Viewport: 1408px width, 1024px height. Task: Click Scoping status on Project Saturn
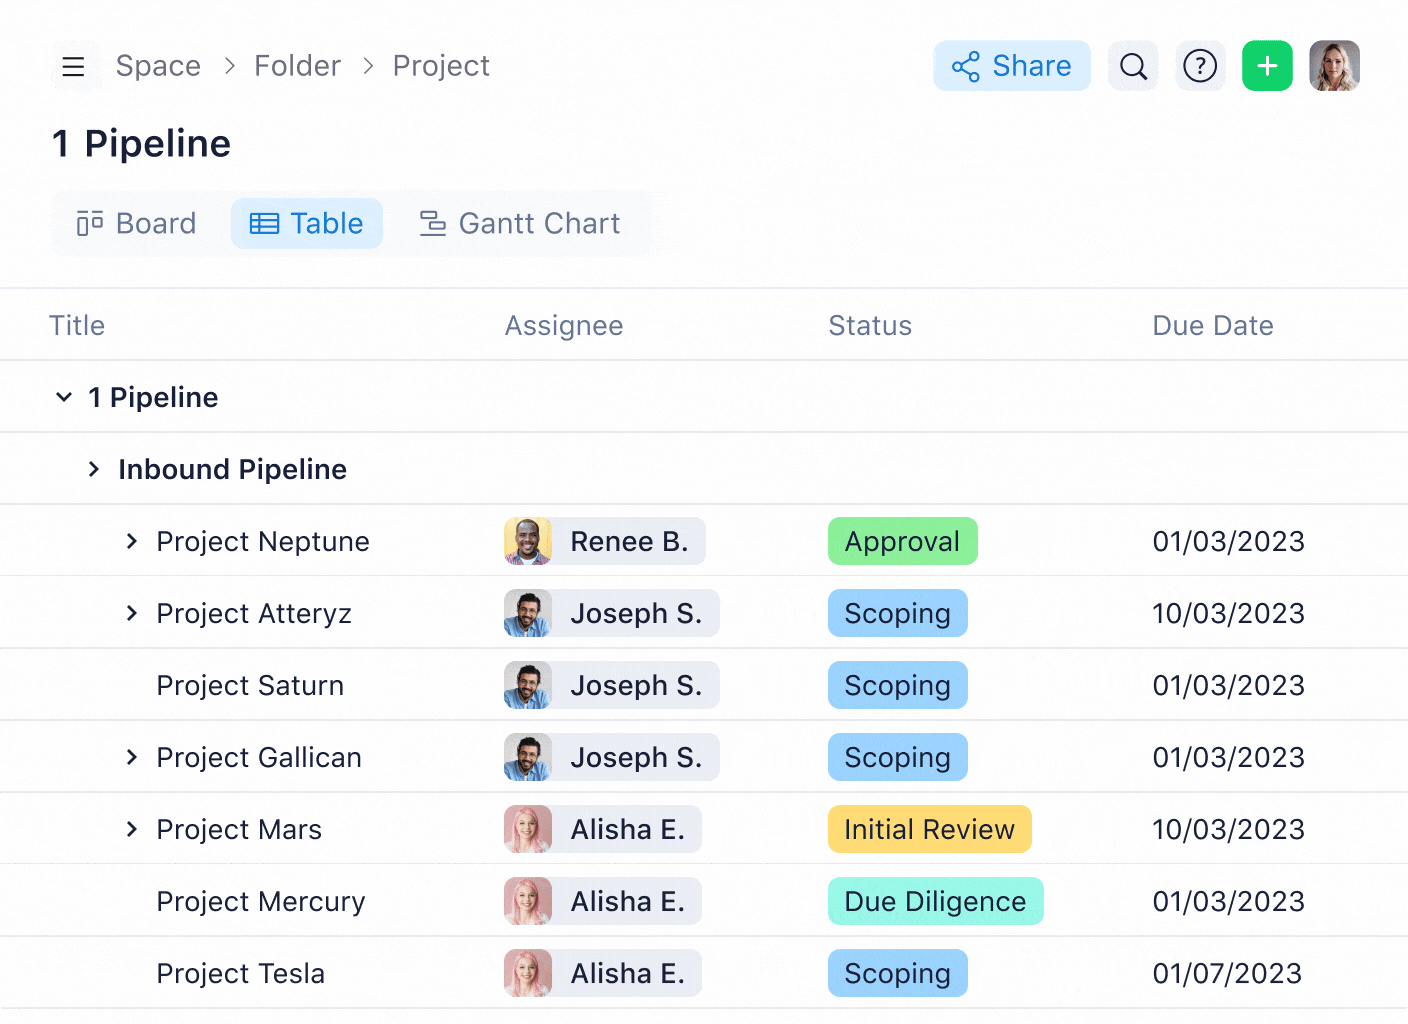point(898,685)
